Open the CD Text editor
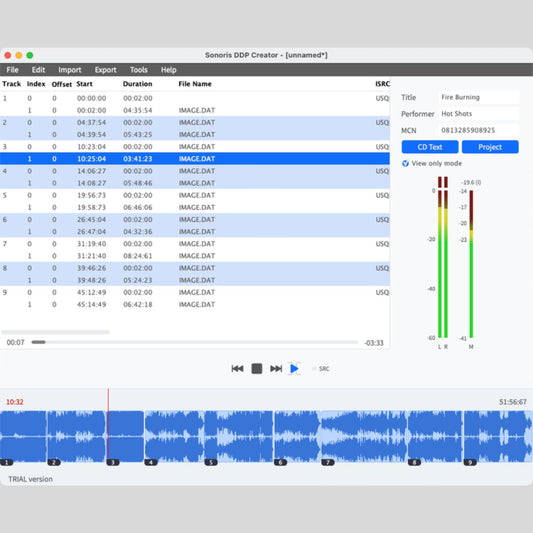Image resolution: width=533 pixels, height=533 pixels. pos(430,147)
